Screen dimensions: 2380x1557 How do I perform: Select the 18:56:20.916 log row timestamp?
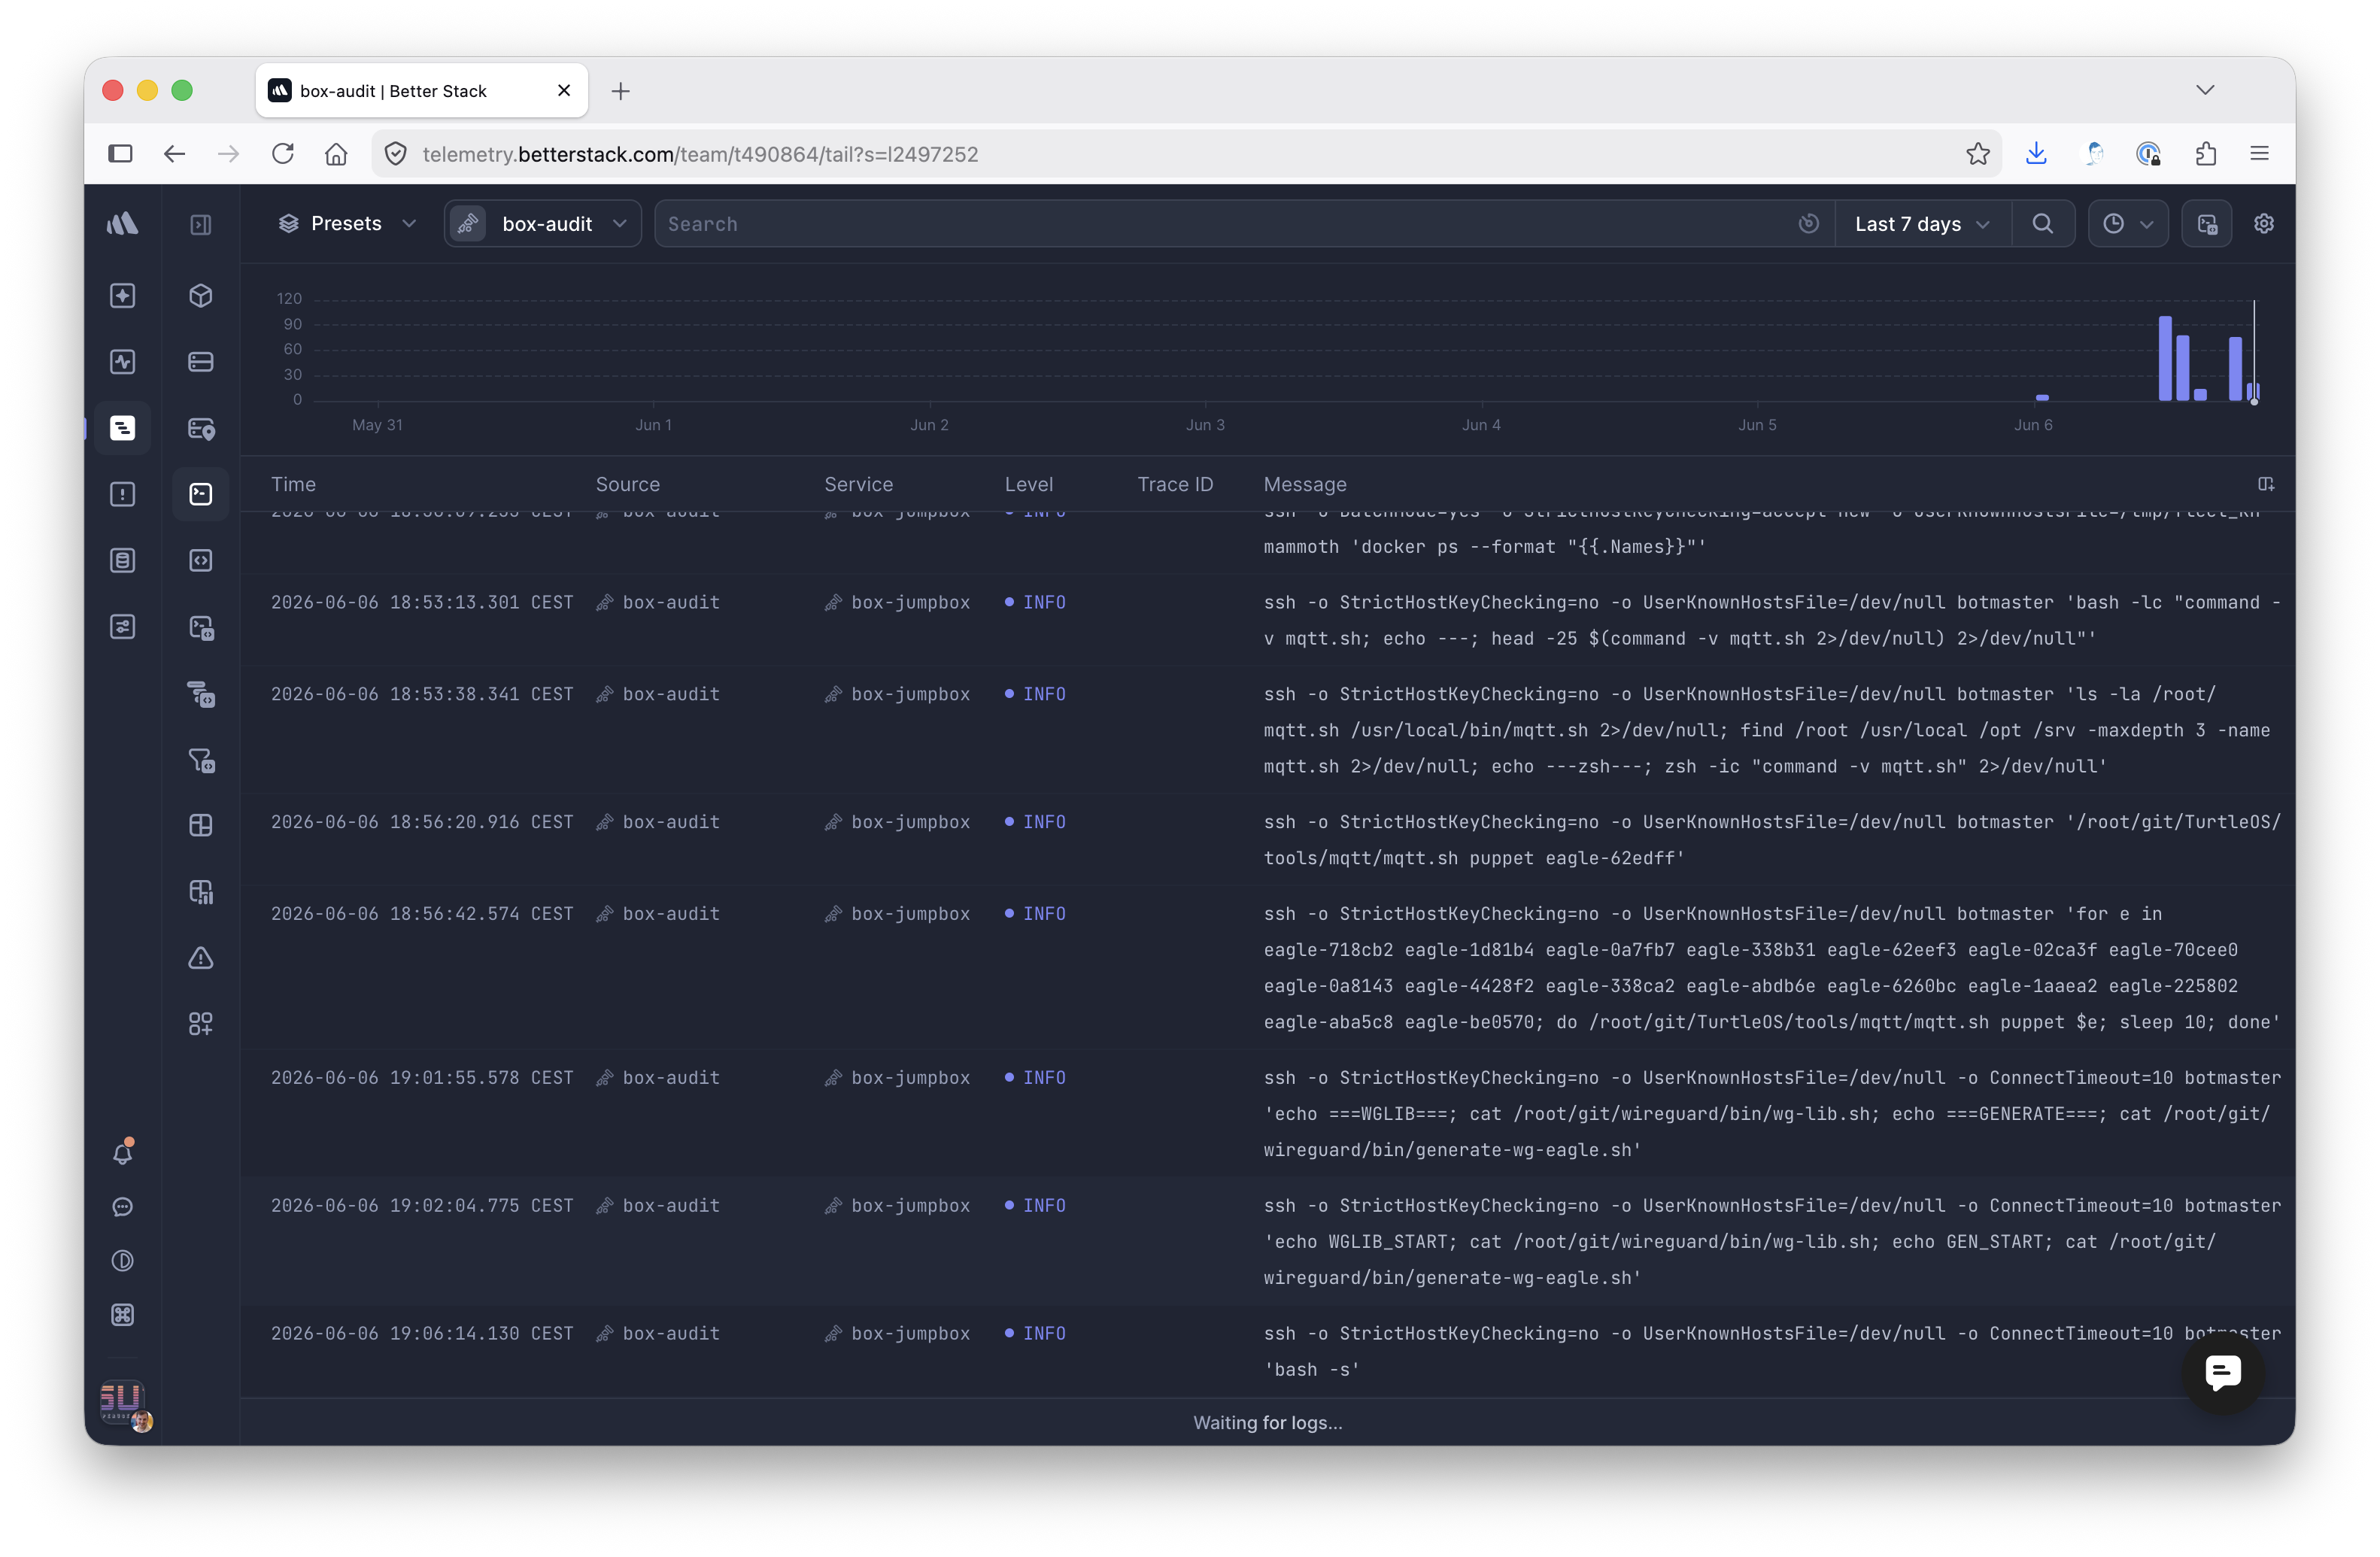click(x=421, y=822)
